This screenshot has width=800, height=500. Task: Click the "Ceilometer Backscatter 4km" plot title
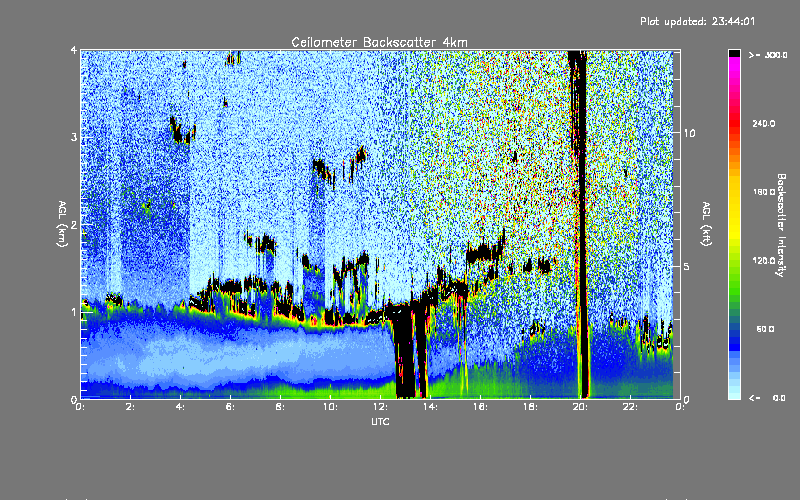coord(379,42)
